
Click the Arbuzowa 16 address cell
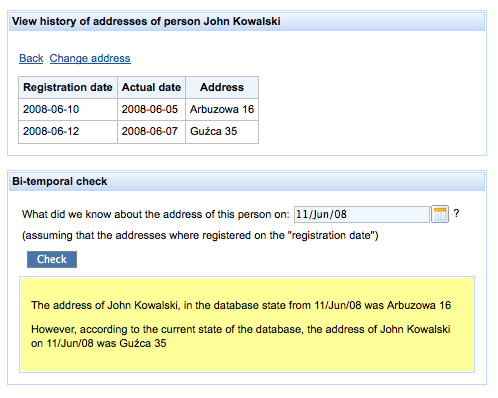(x=222, y=109)
